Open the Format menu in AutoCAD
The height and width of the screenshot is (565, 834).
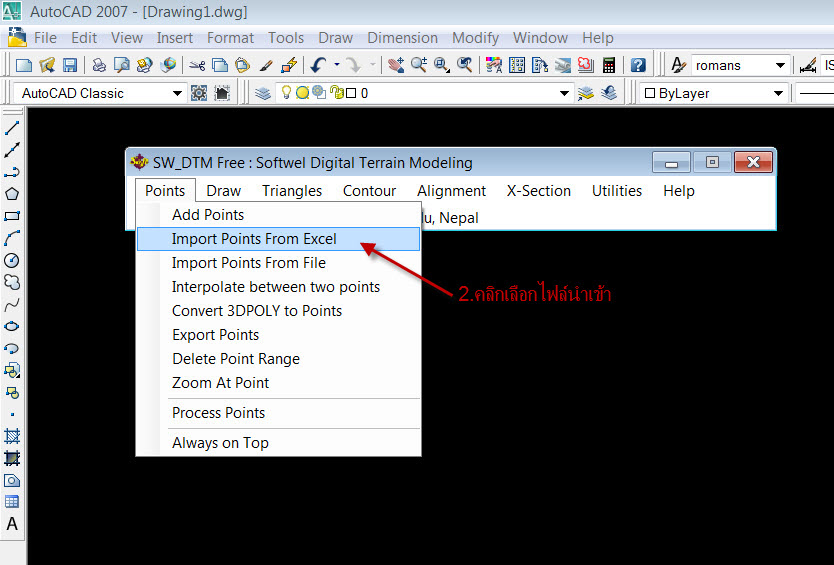click(x=230, y=38)
